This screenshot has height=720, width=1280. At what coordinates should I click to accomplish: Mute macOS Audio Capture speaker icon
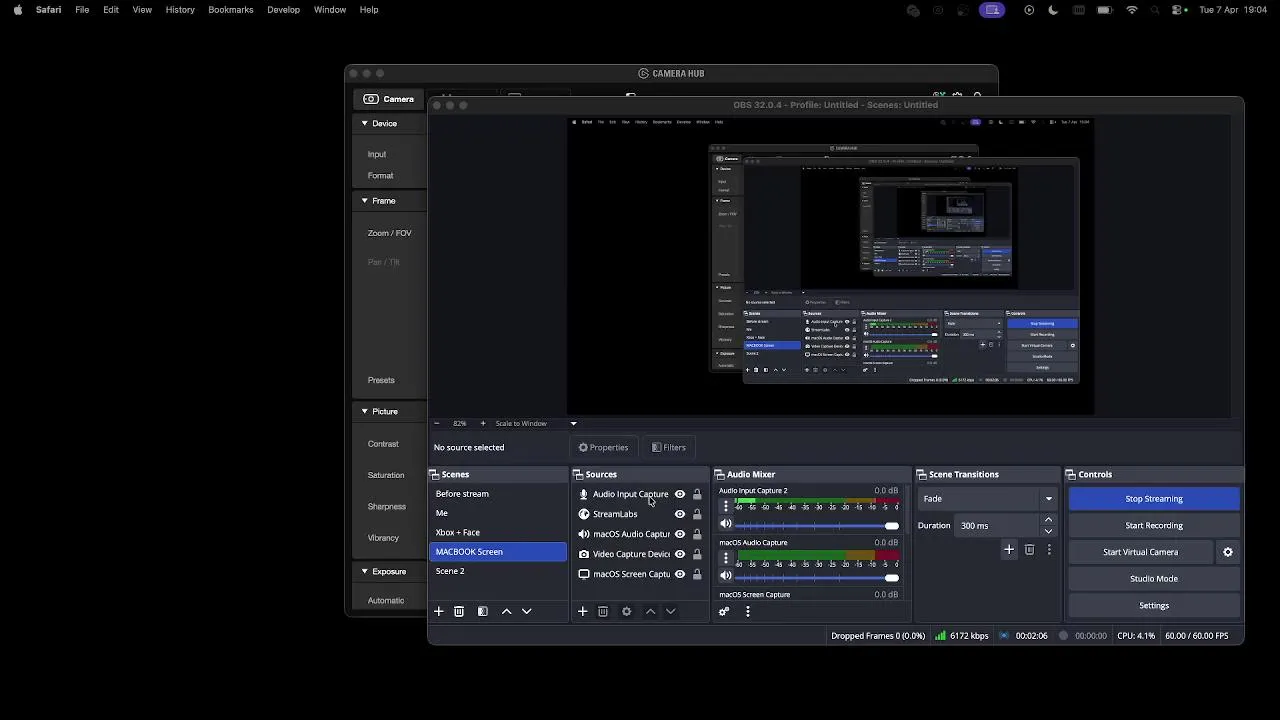726,577
